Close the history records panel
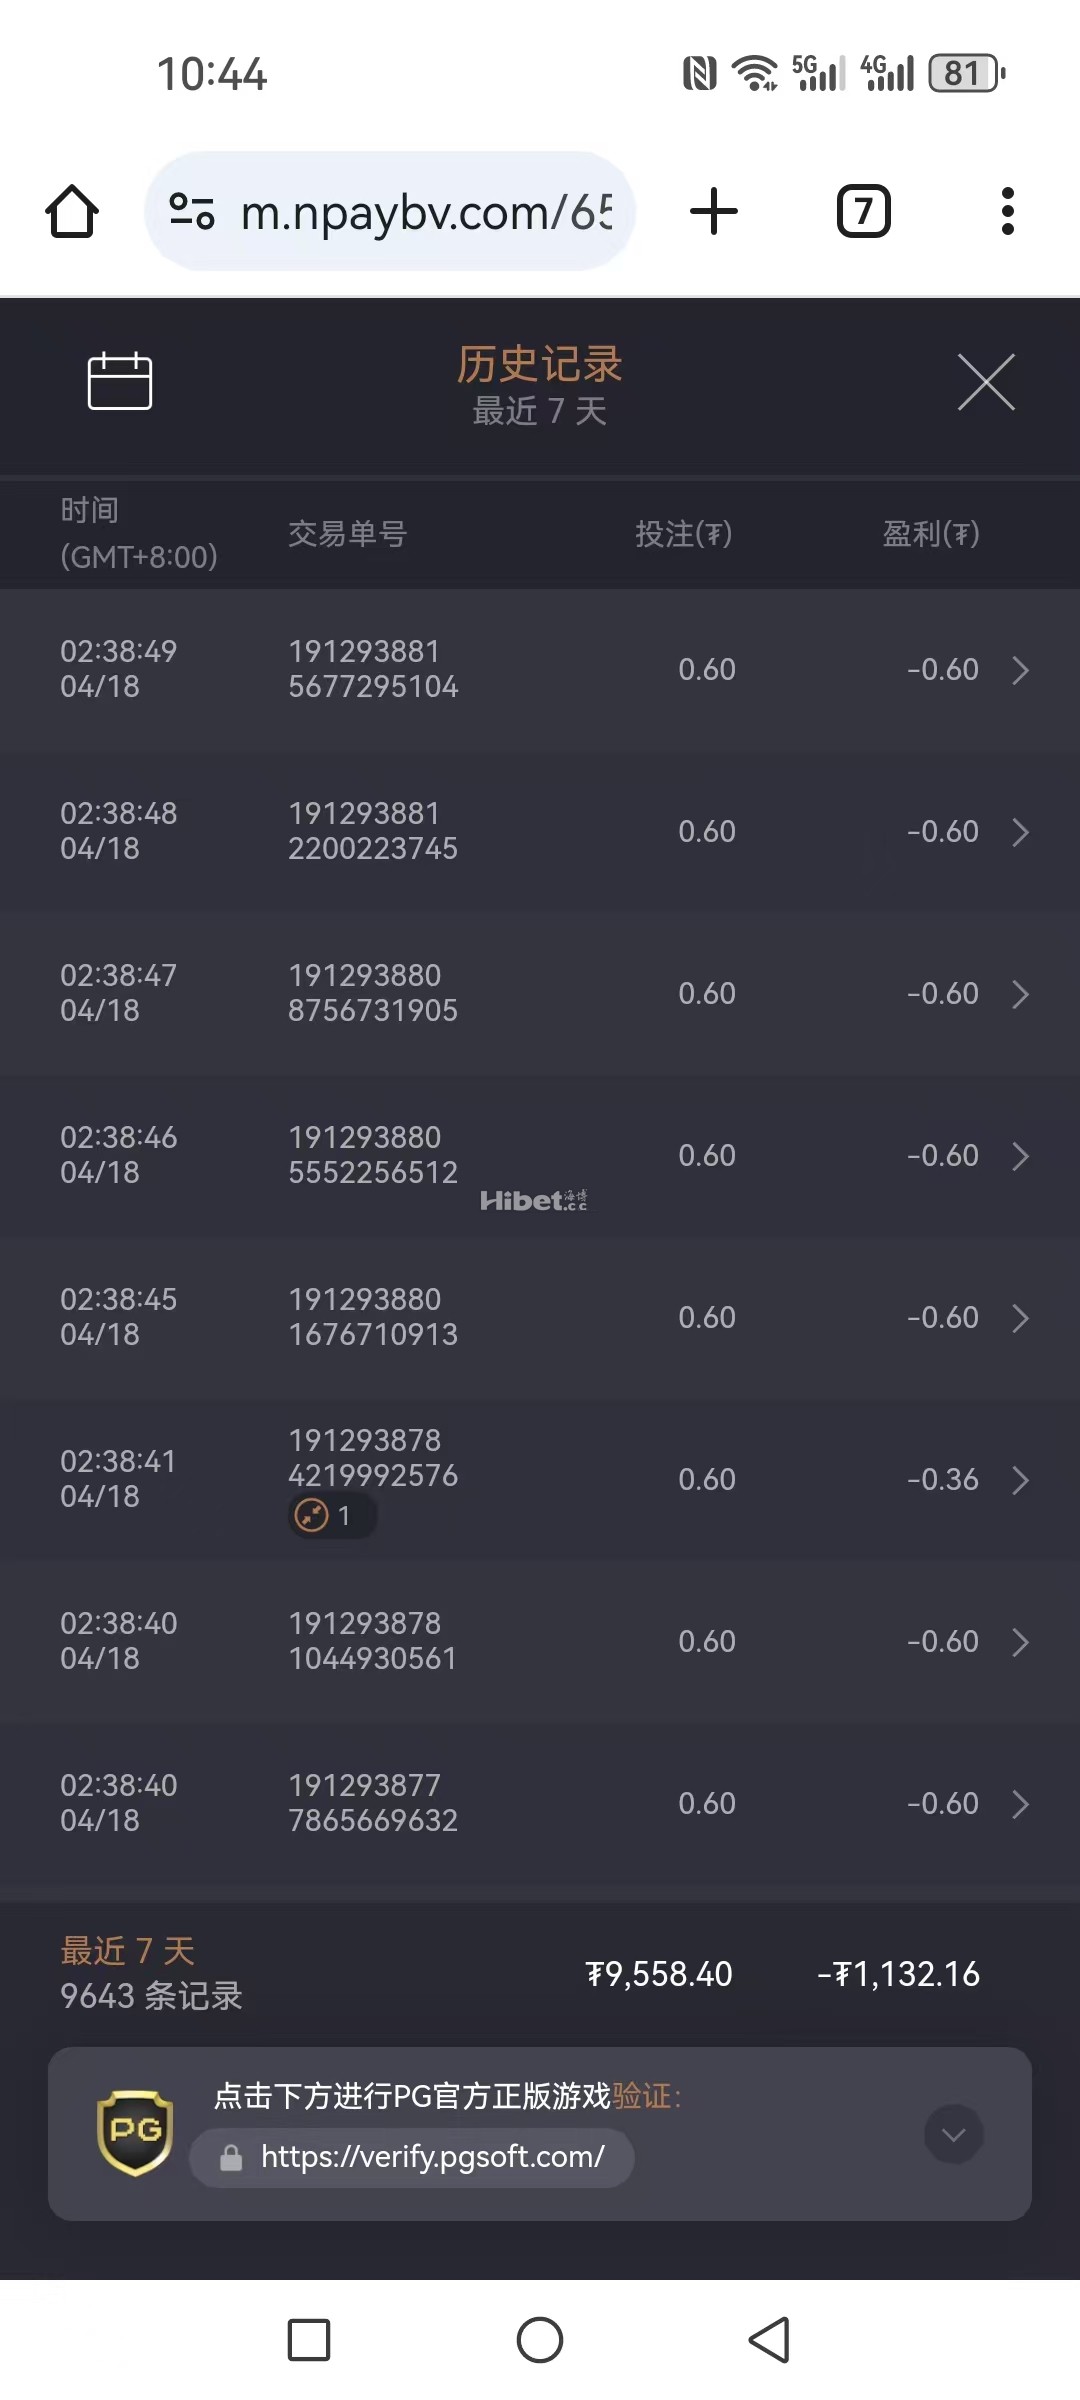The height and width of the screenshot is (2400, 1080). pos(986,382)
